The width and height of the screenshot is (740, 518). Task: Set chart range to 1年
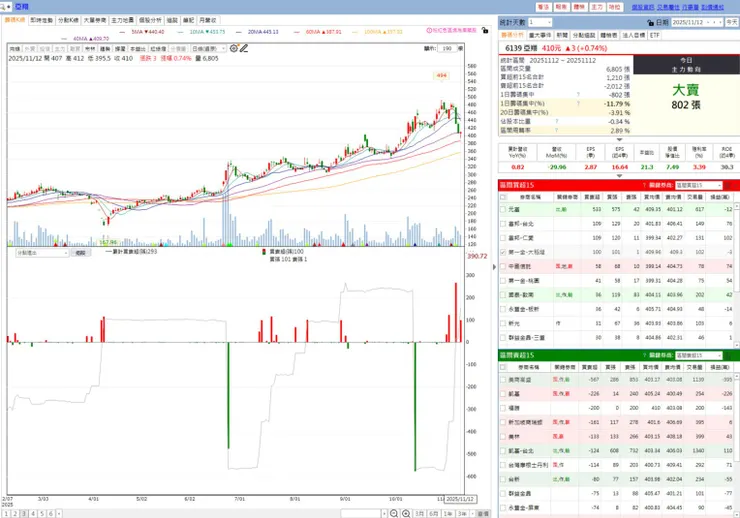(x=448, y=514)
